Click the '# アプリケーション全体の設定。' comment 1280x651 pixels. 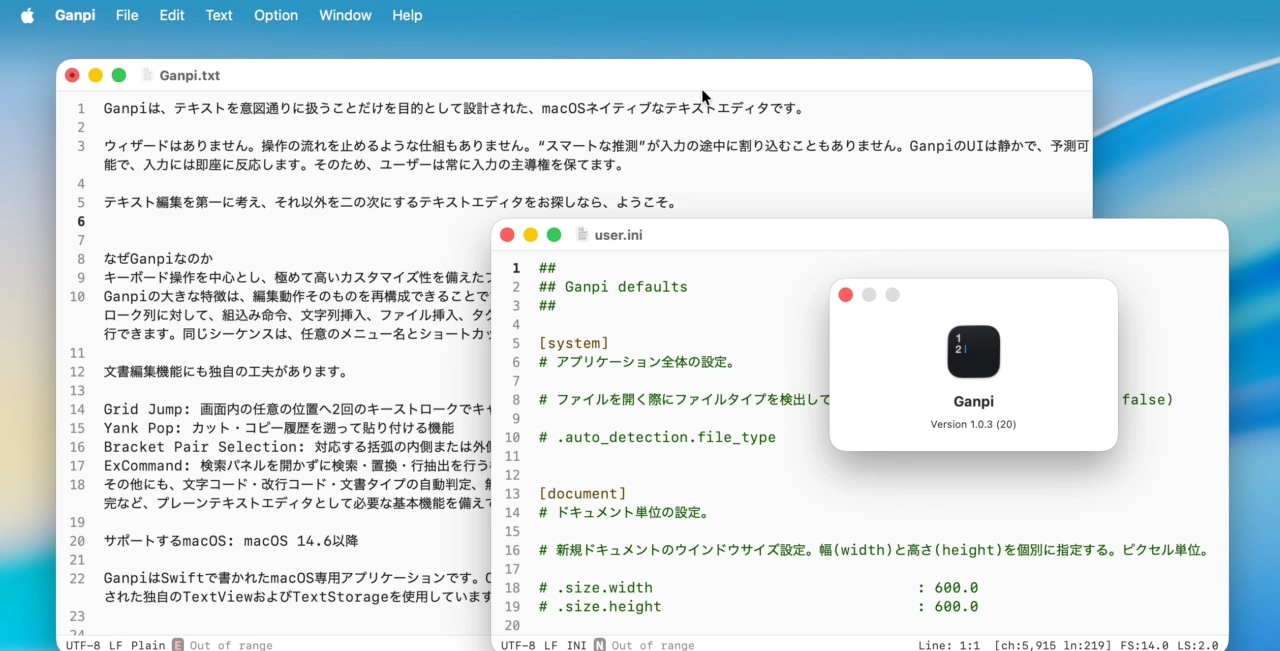(x=637, y=362)
